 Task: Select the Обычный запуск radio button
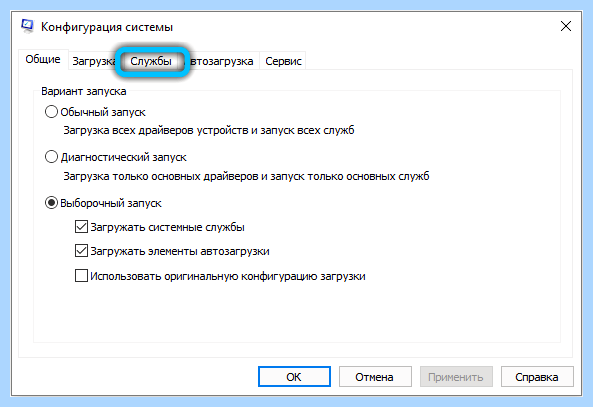click(x=51, y=112)
